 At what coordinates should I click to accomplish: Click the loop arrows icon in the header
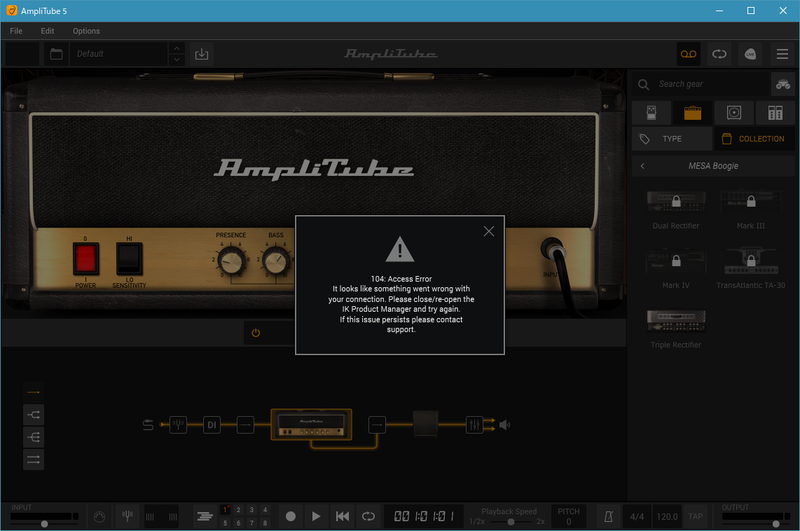(x=719, y=54)
